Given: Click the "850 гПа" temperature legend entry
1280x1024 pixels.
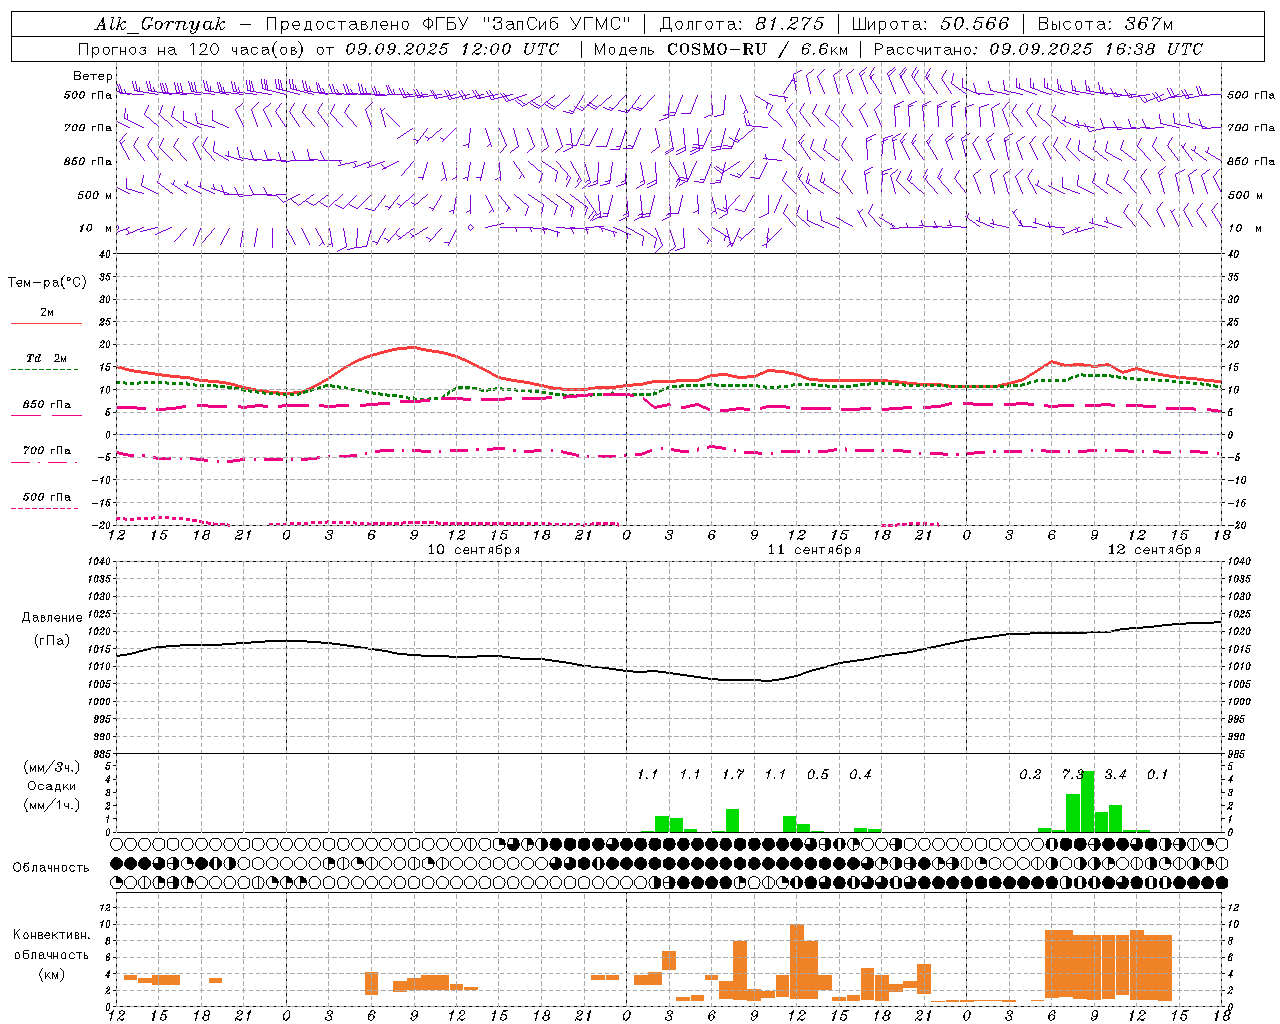Looking at the screenshot, I should pyautogui.click(x=47, y=405).
